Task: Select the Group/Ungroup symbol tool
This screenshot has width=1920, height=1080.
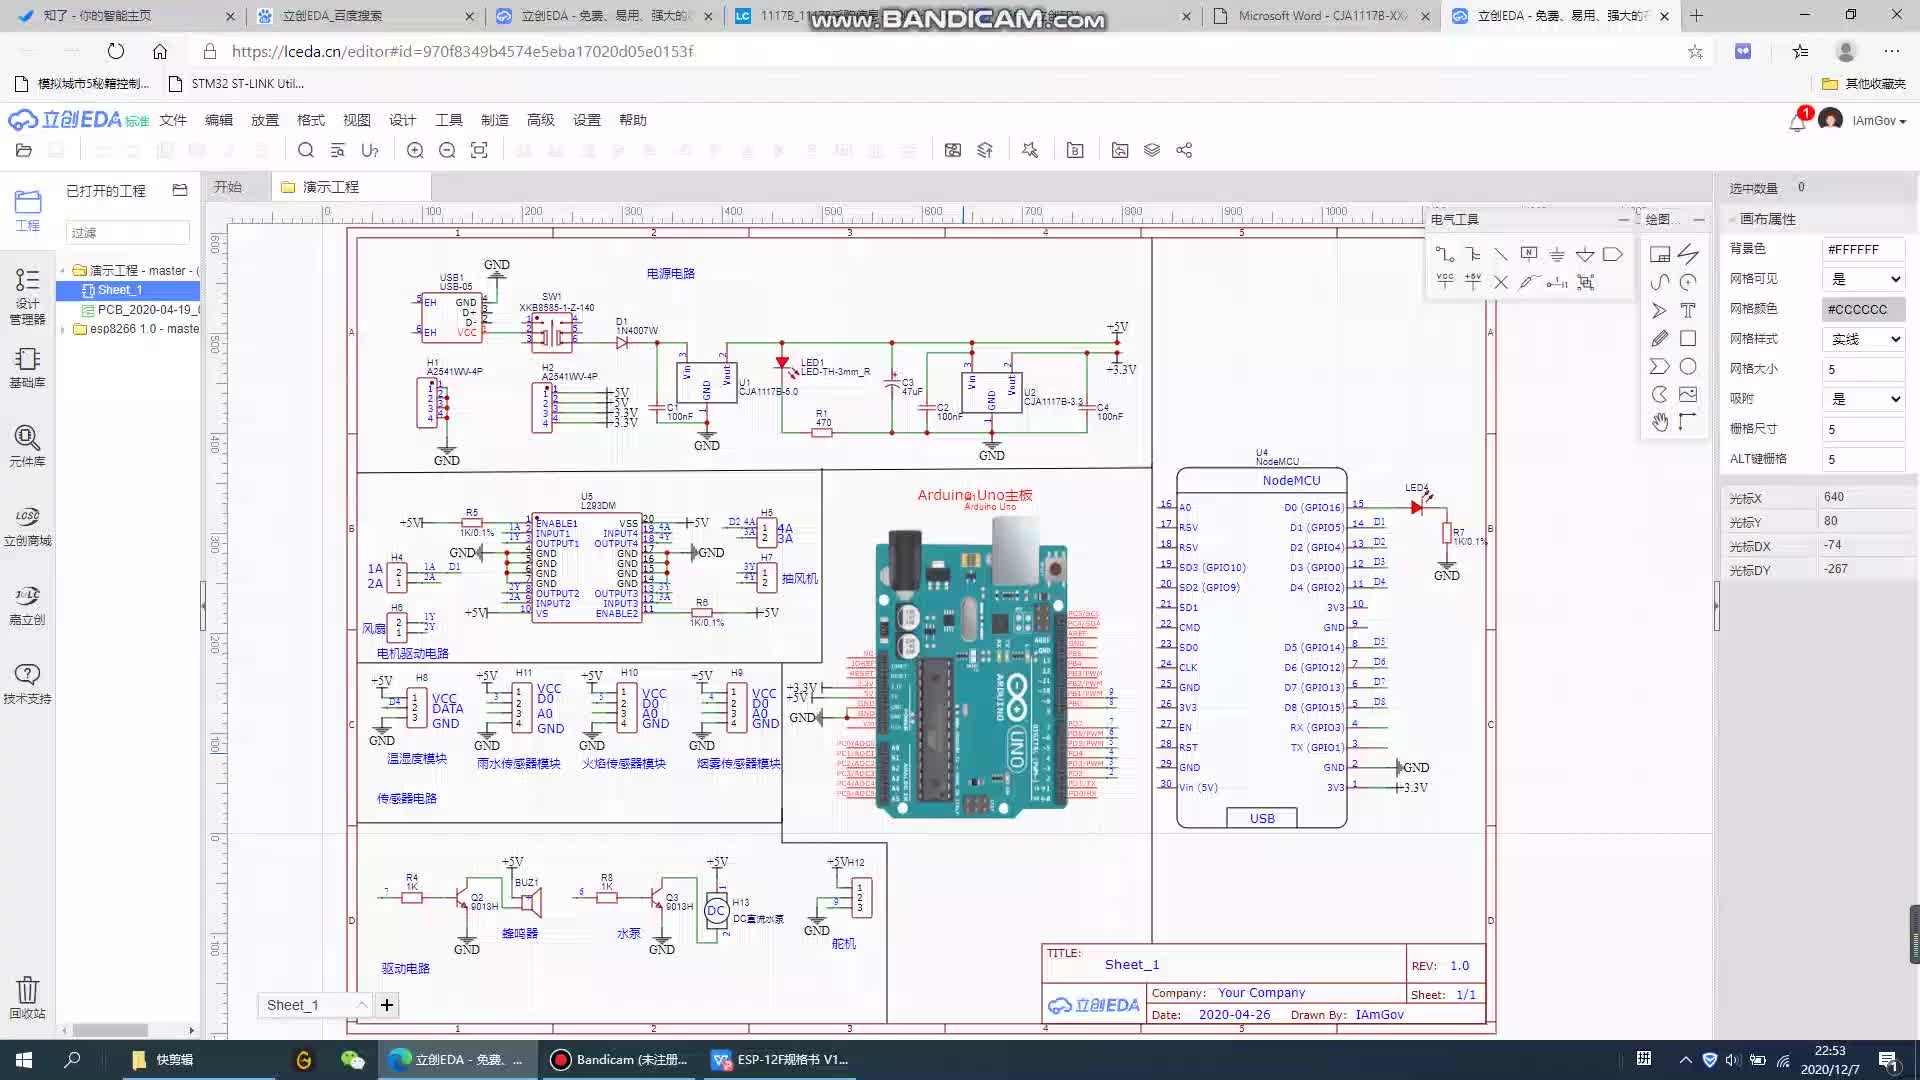Action: tap(1585, 282)
